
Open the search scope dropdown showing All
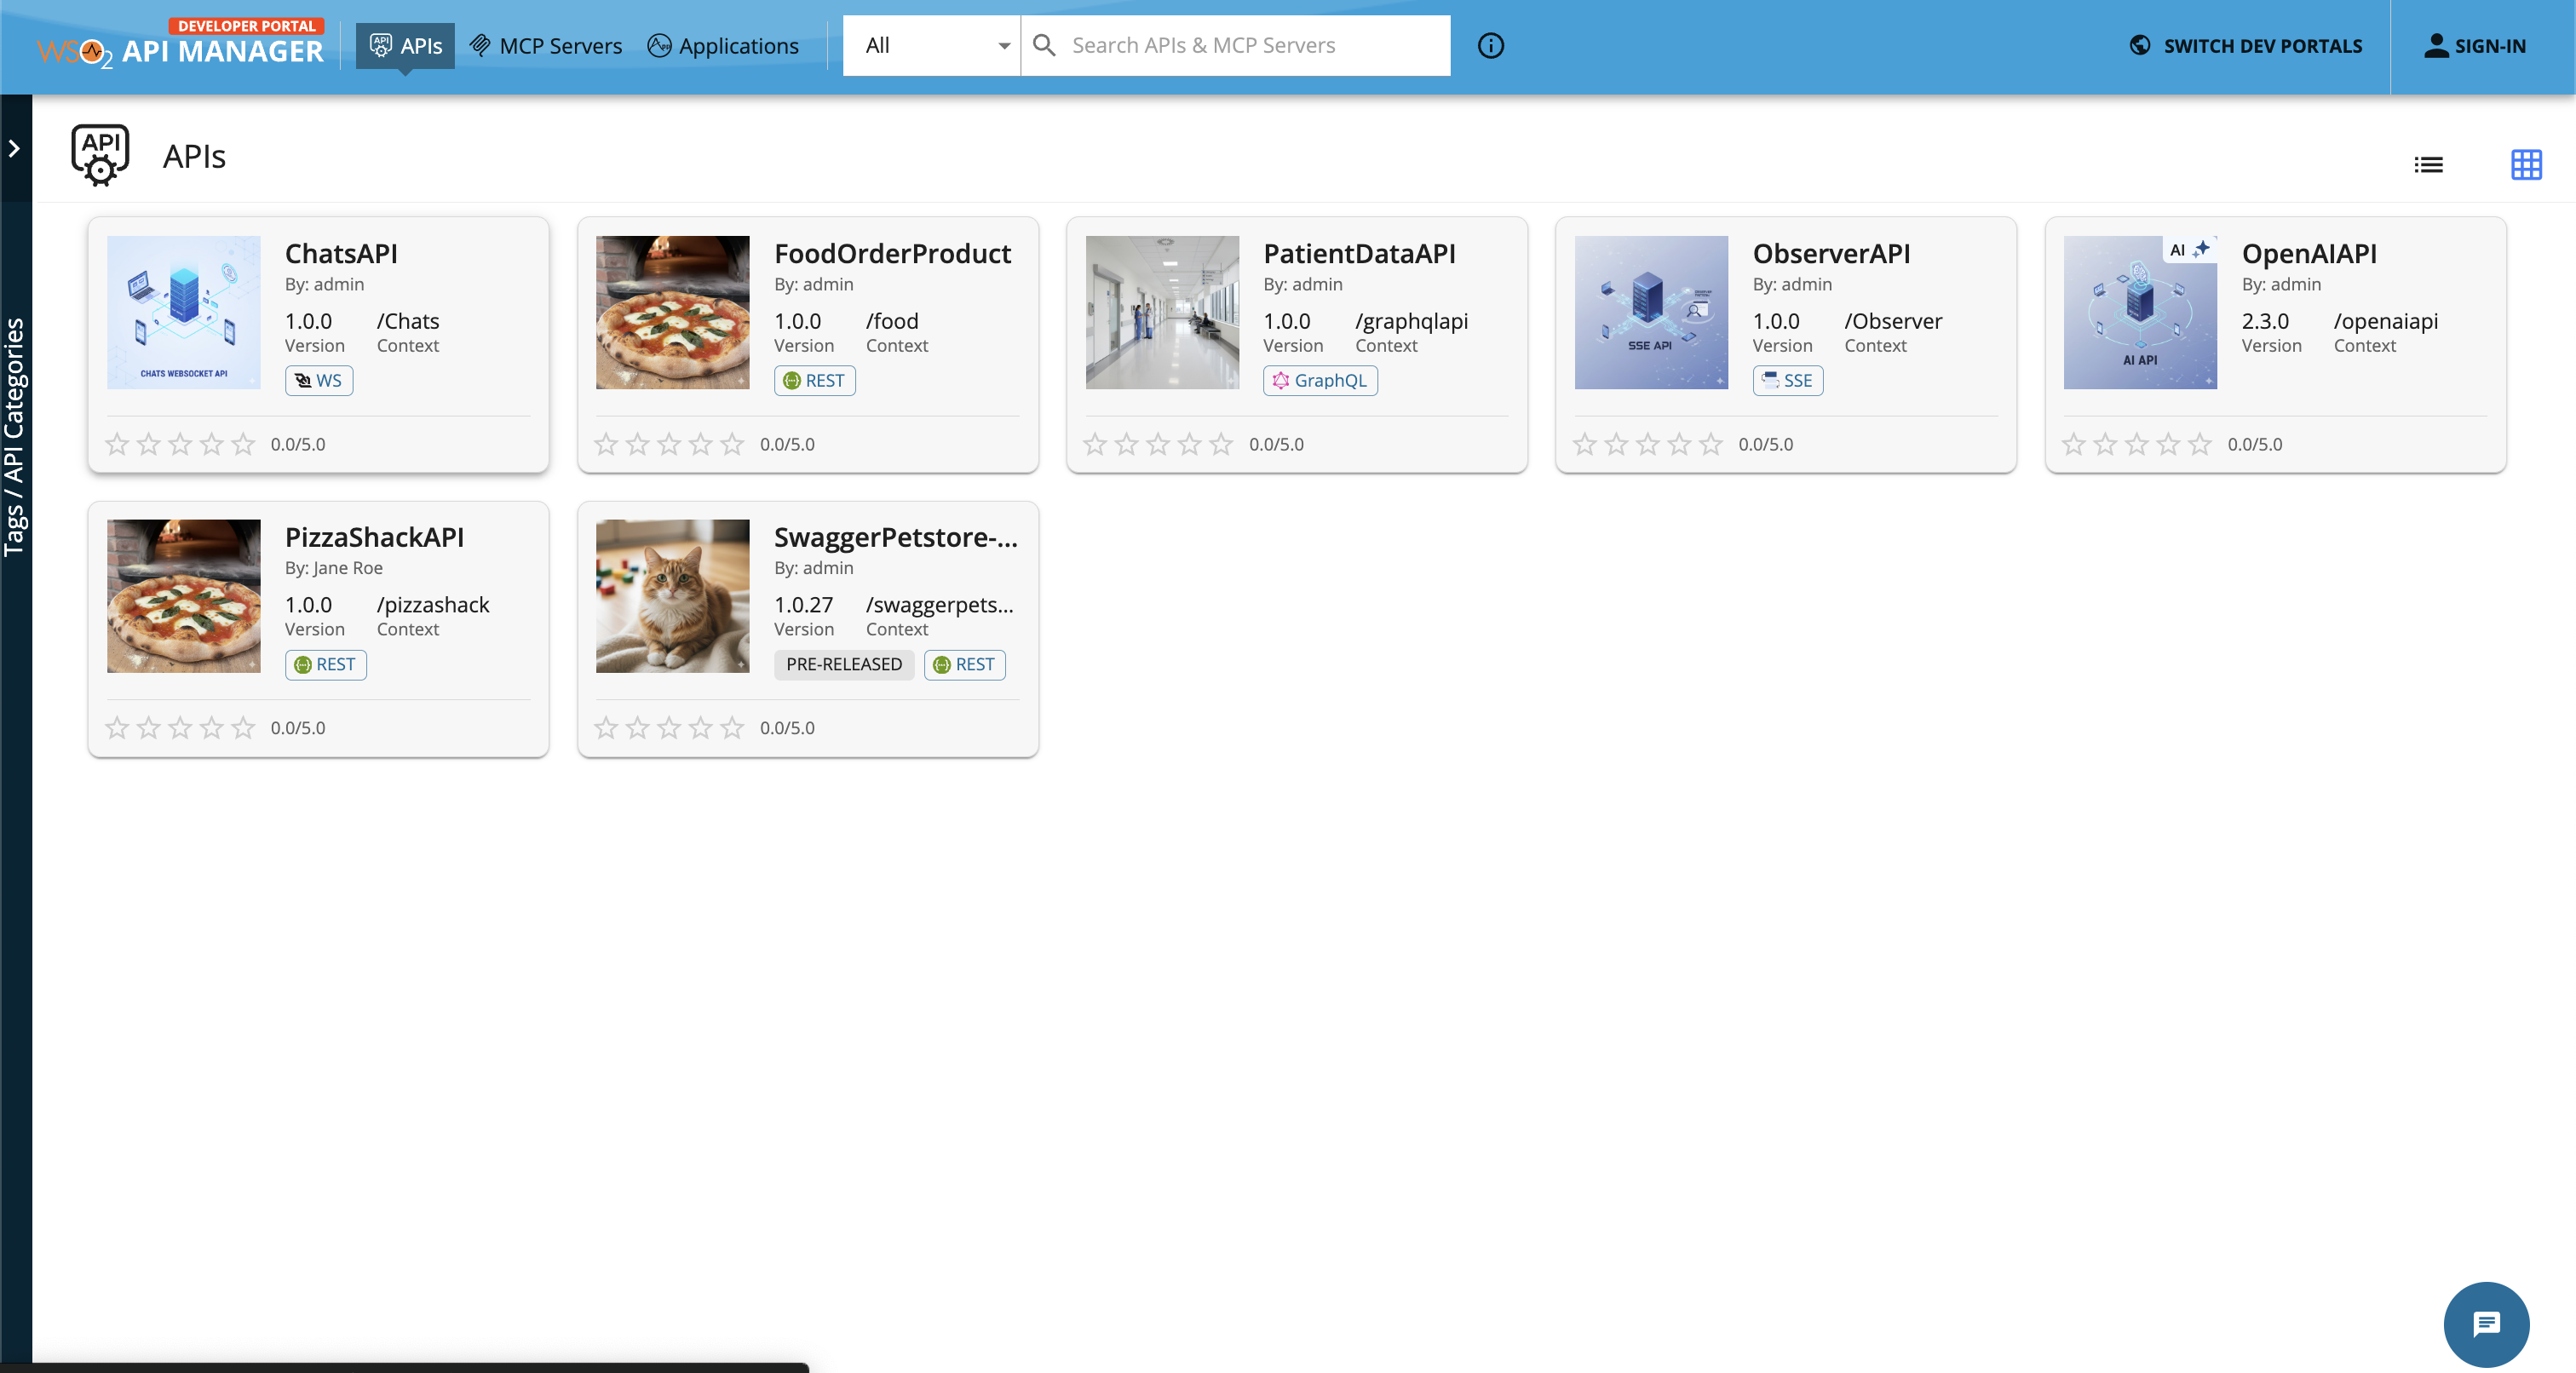(x=930, y=45)
